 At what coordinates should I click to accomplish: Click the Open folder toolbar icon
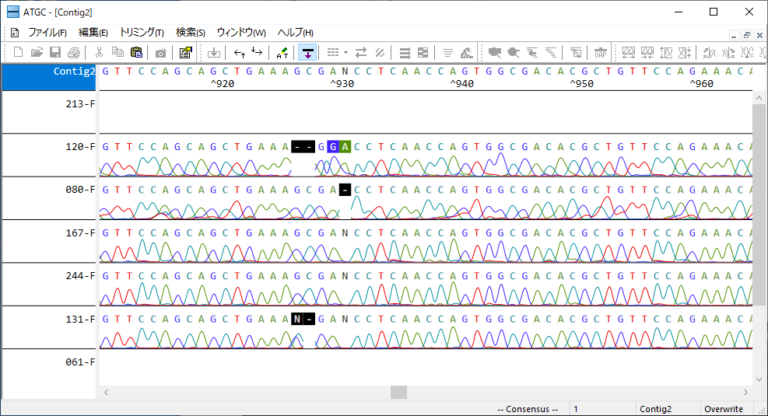[x=37, y=52]
